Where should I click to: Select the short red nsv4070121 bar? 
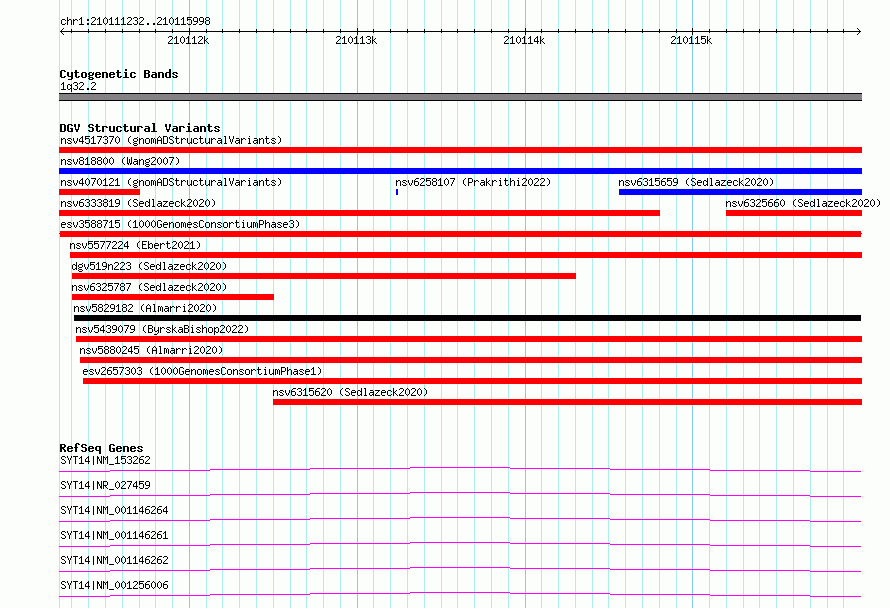[99, 192]
